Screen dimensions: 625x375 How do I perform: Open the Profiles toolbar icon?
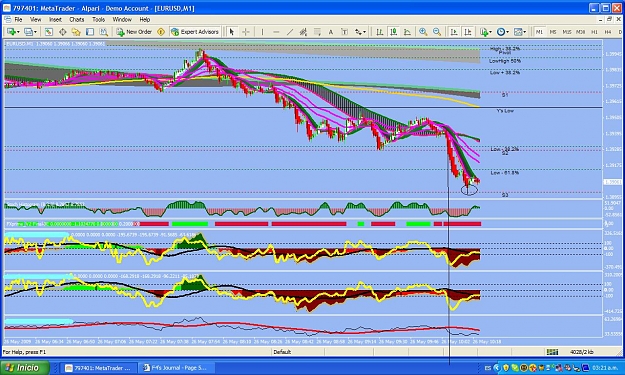(28, 32)
